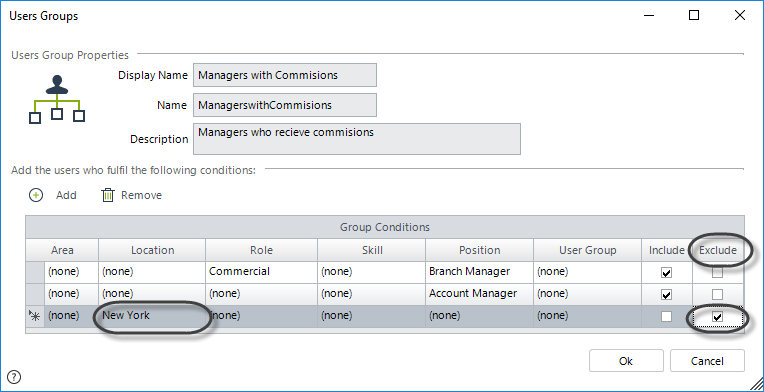Check Exclude for Account Manager row
This screenshot has height=392, width=764.
(717, 295)
